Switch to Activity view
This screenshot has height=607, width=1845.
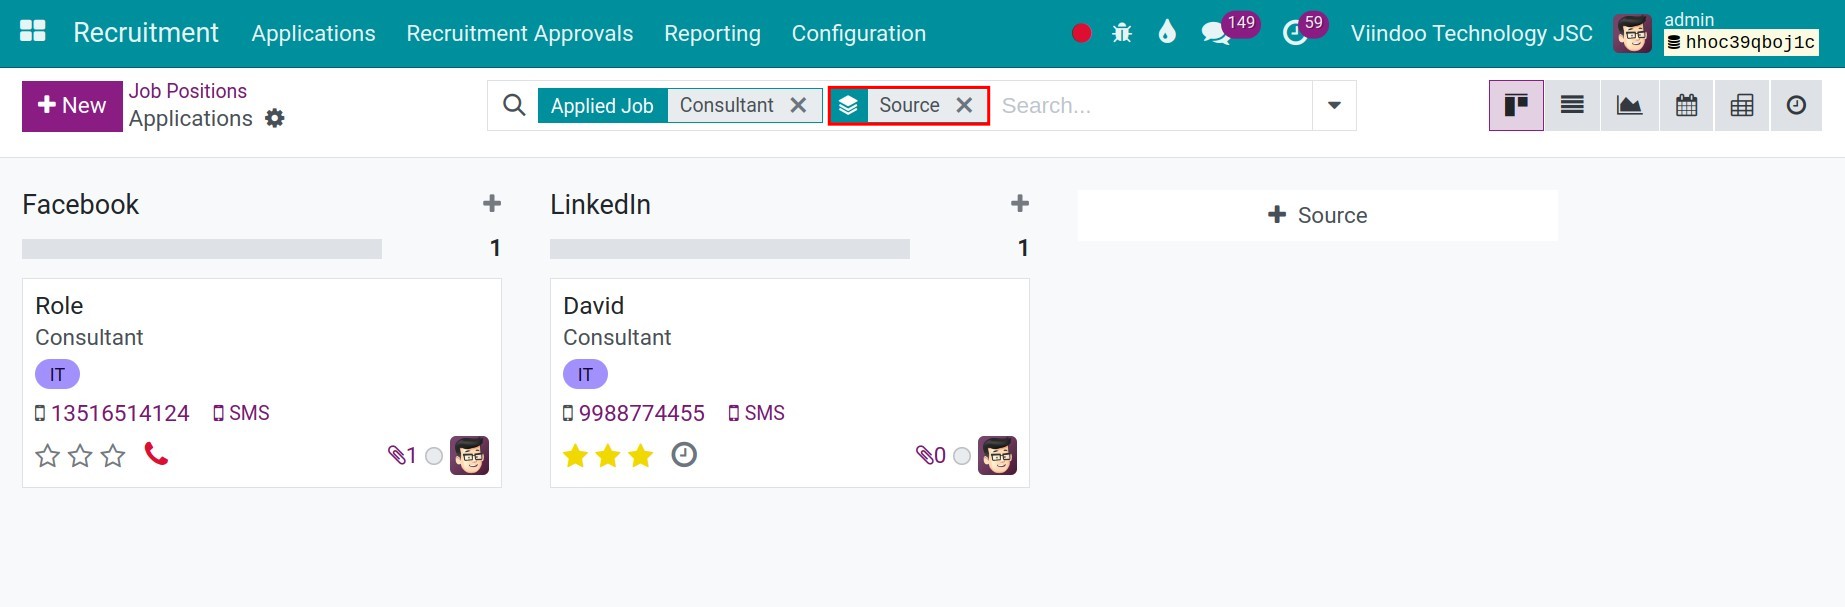(x=1796, y=105)
